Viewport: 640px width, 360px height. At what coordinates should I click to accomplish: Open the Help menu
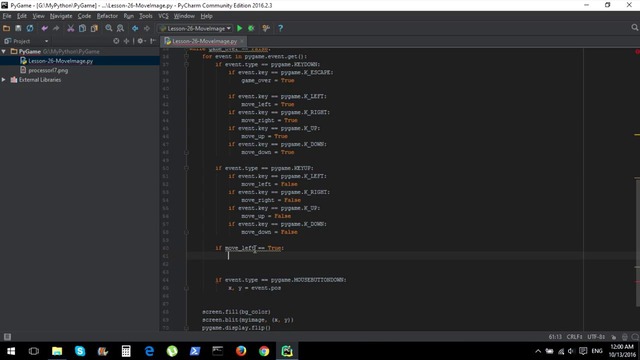pos(206,16)
